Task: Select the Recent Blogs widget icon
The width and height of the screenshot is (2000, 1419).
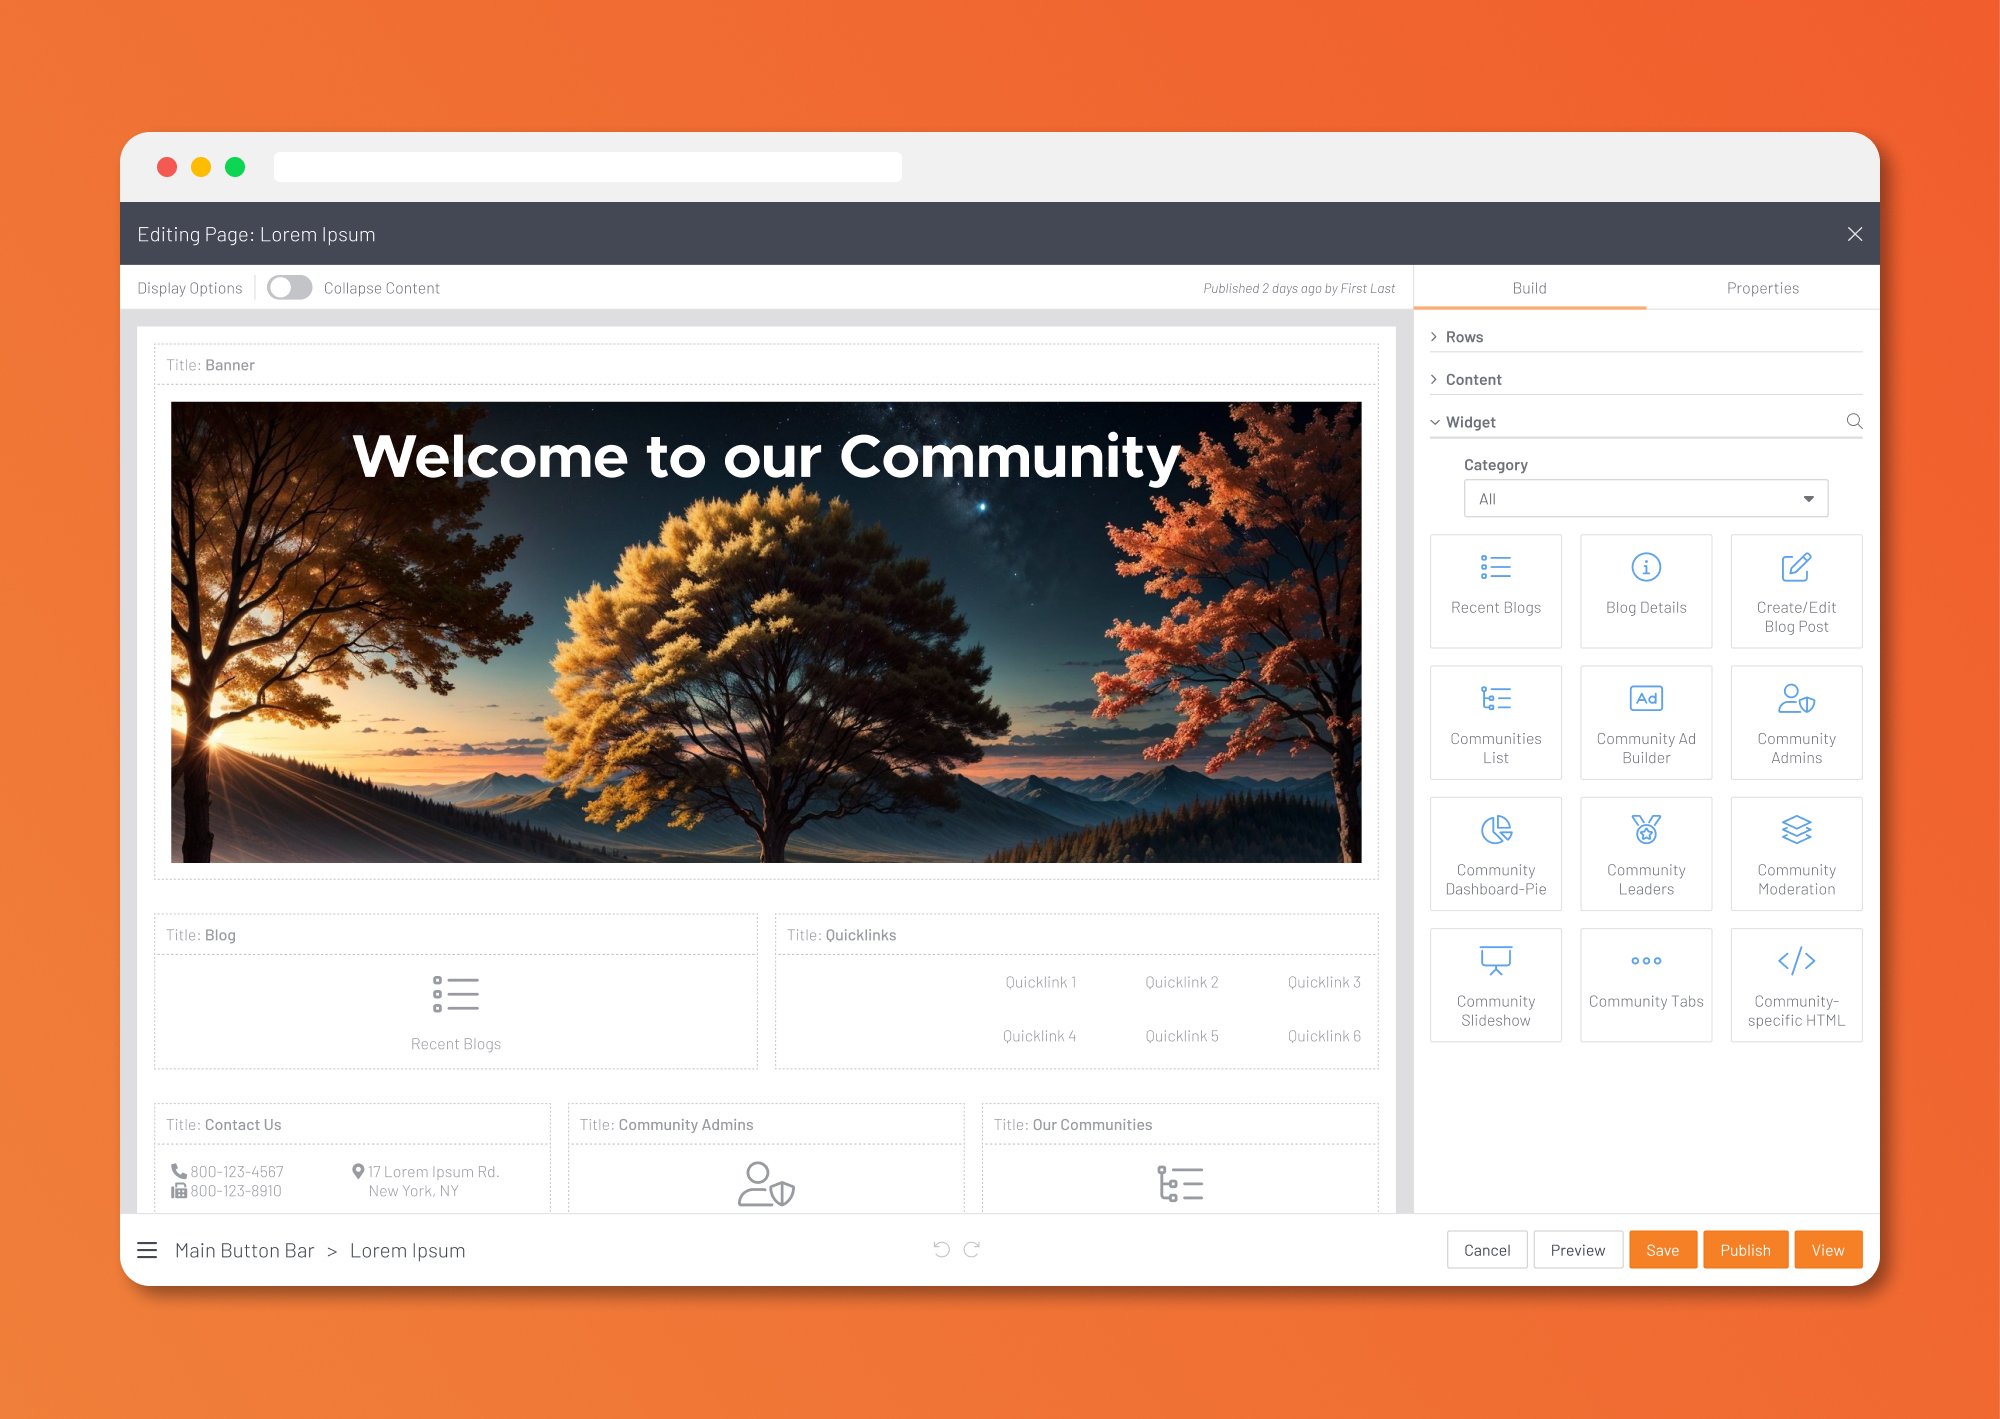Action: coord(1495,568)
